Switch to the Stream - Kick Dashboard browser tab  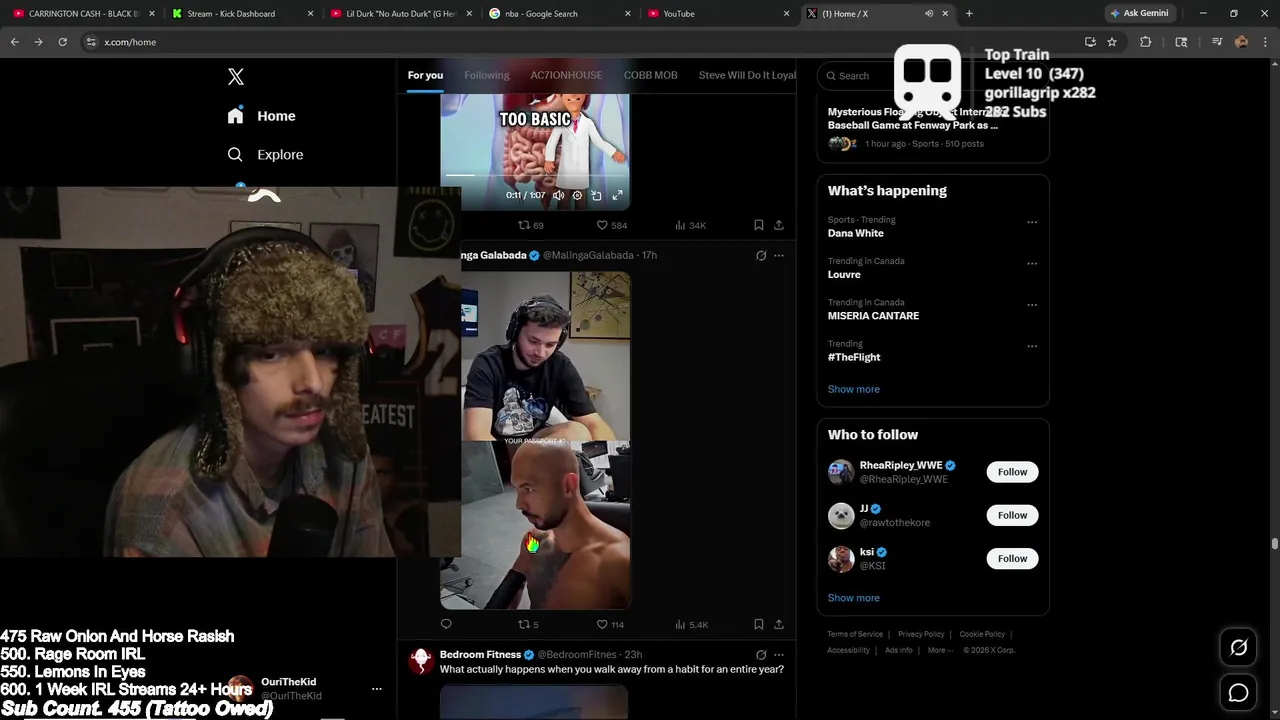pos(240,14)
